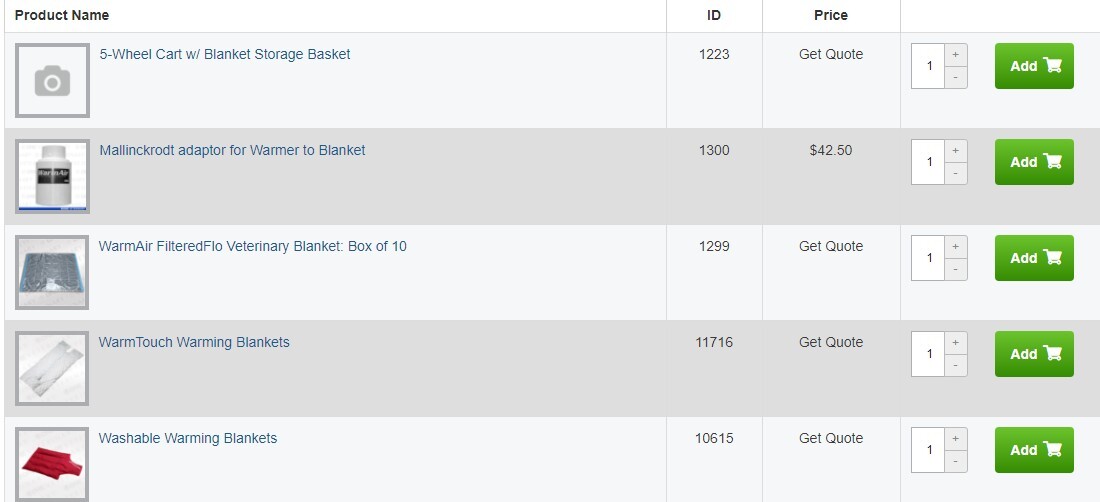The image size is (1100, 502).
Task: Increase quantity for Washable Warming Blankets
Action: coord(955,439)
